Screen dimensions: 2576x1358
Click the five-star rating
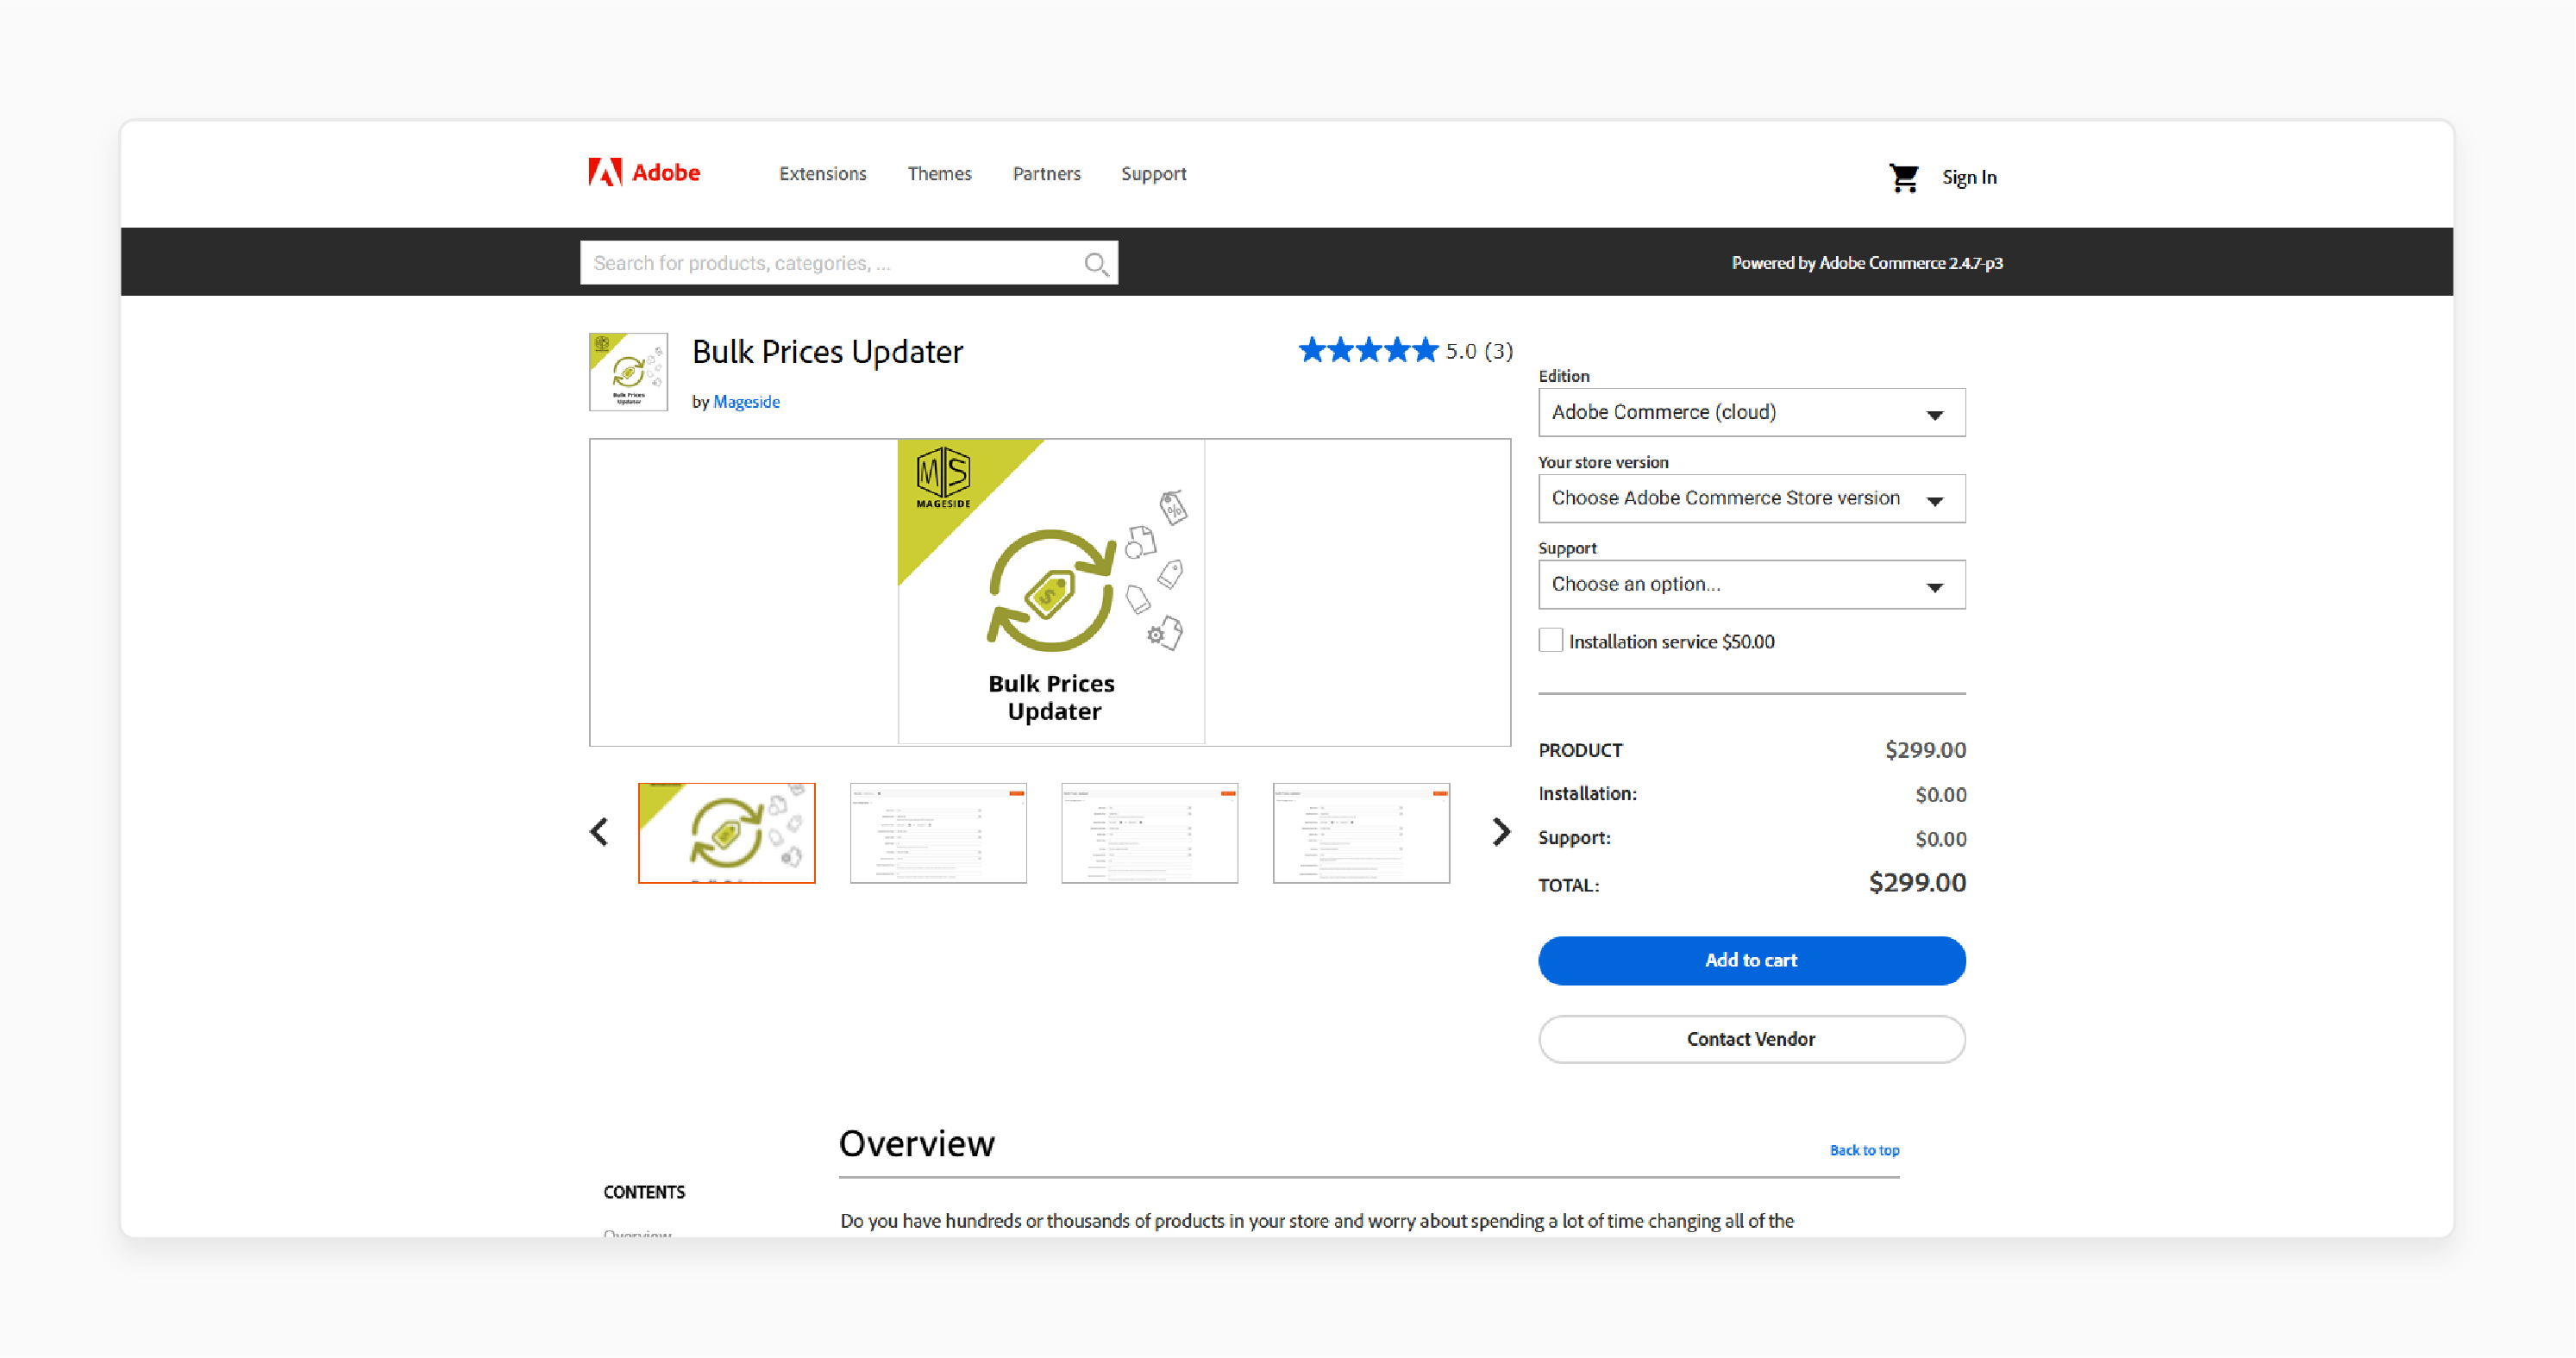point(1368,351)
